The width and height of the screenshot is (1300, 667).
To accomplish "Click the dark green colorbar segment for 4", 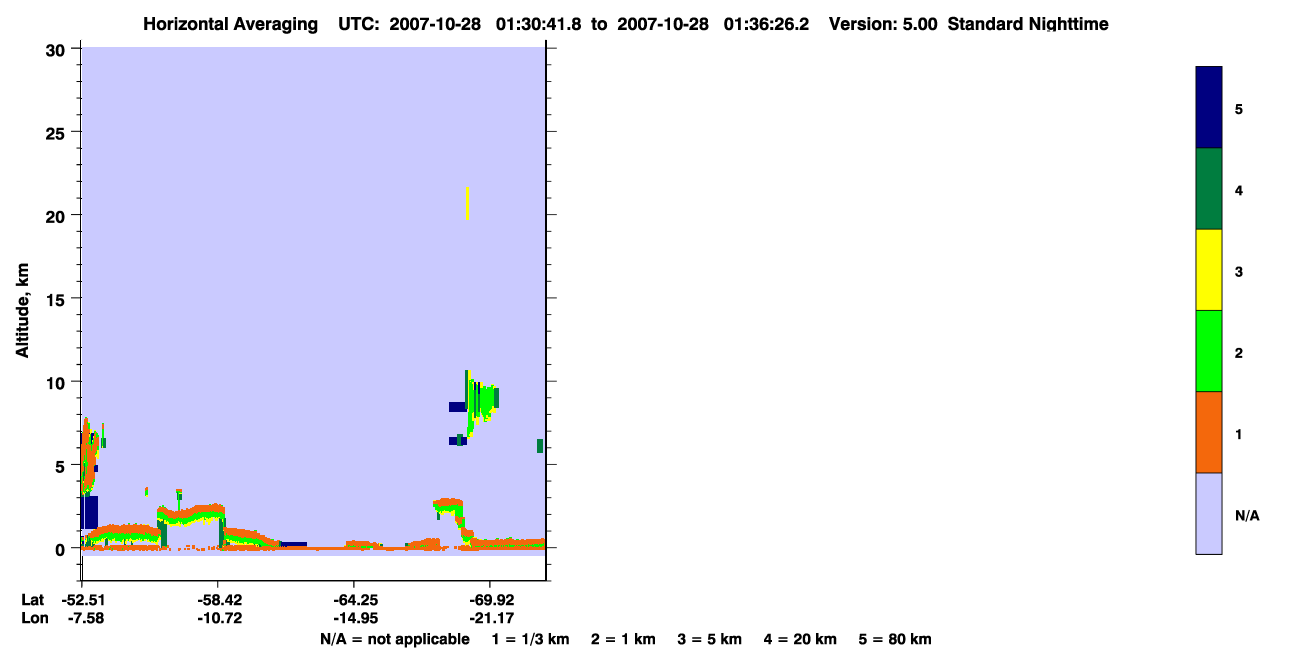I will pos(1209,189).
